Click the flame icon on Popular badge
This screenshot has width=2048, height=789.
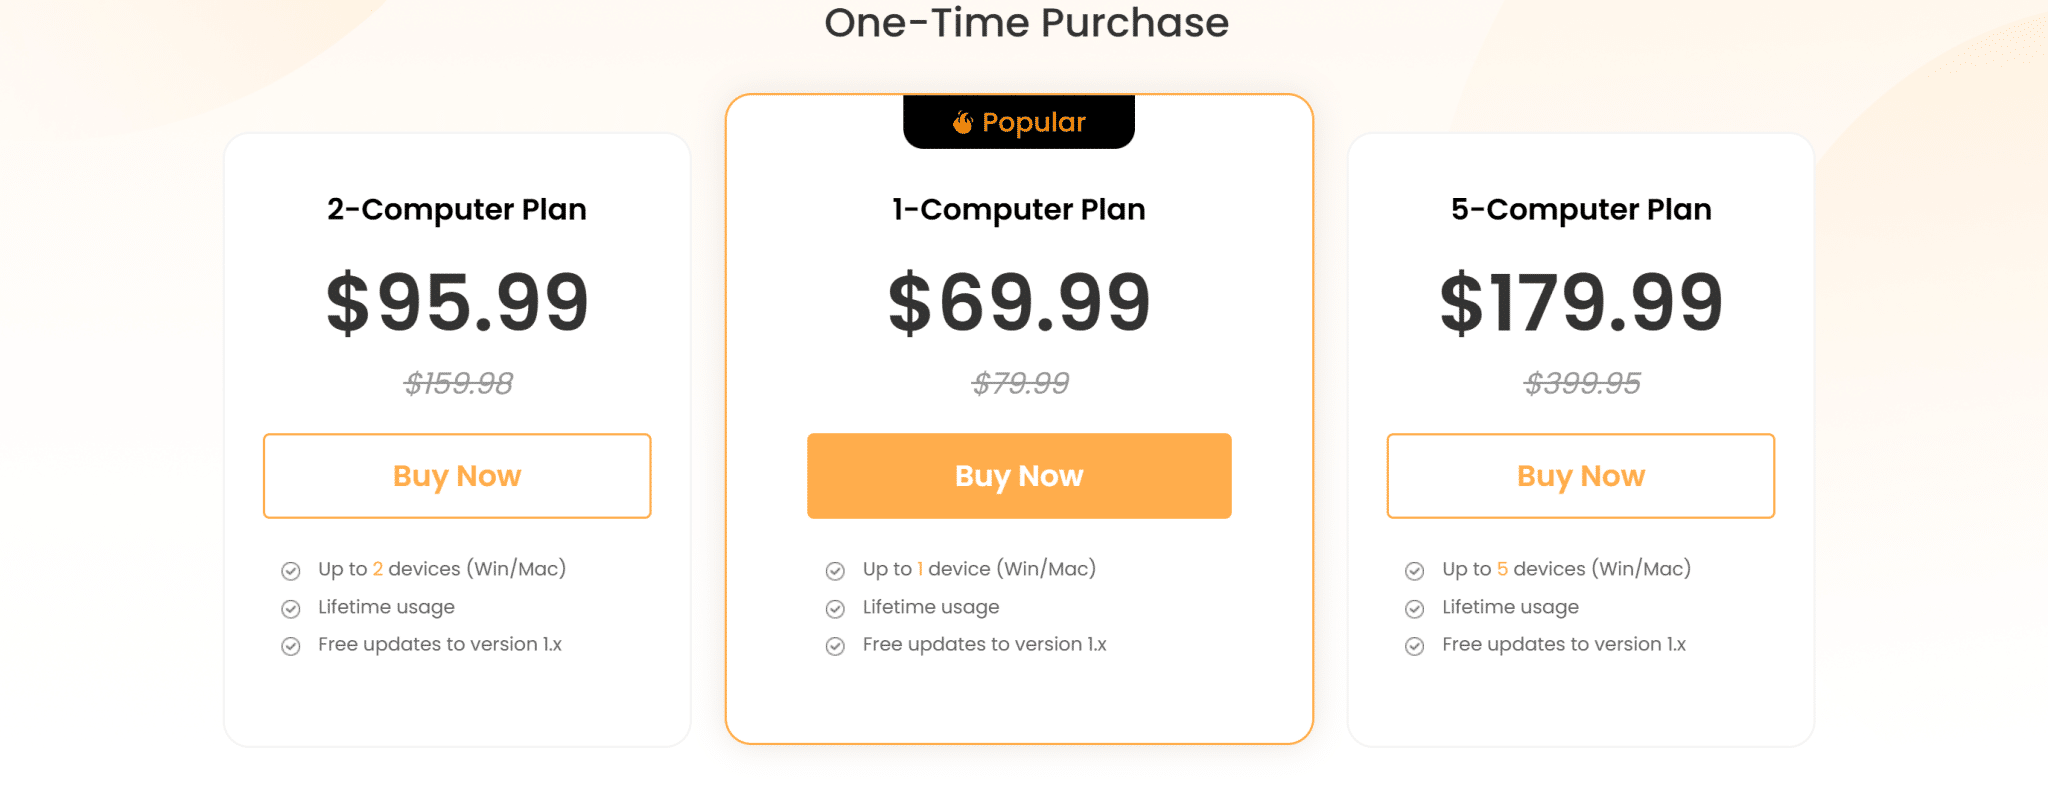click(962, 122)
